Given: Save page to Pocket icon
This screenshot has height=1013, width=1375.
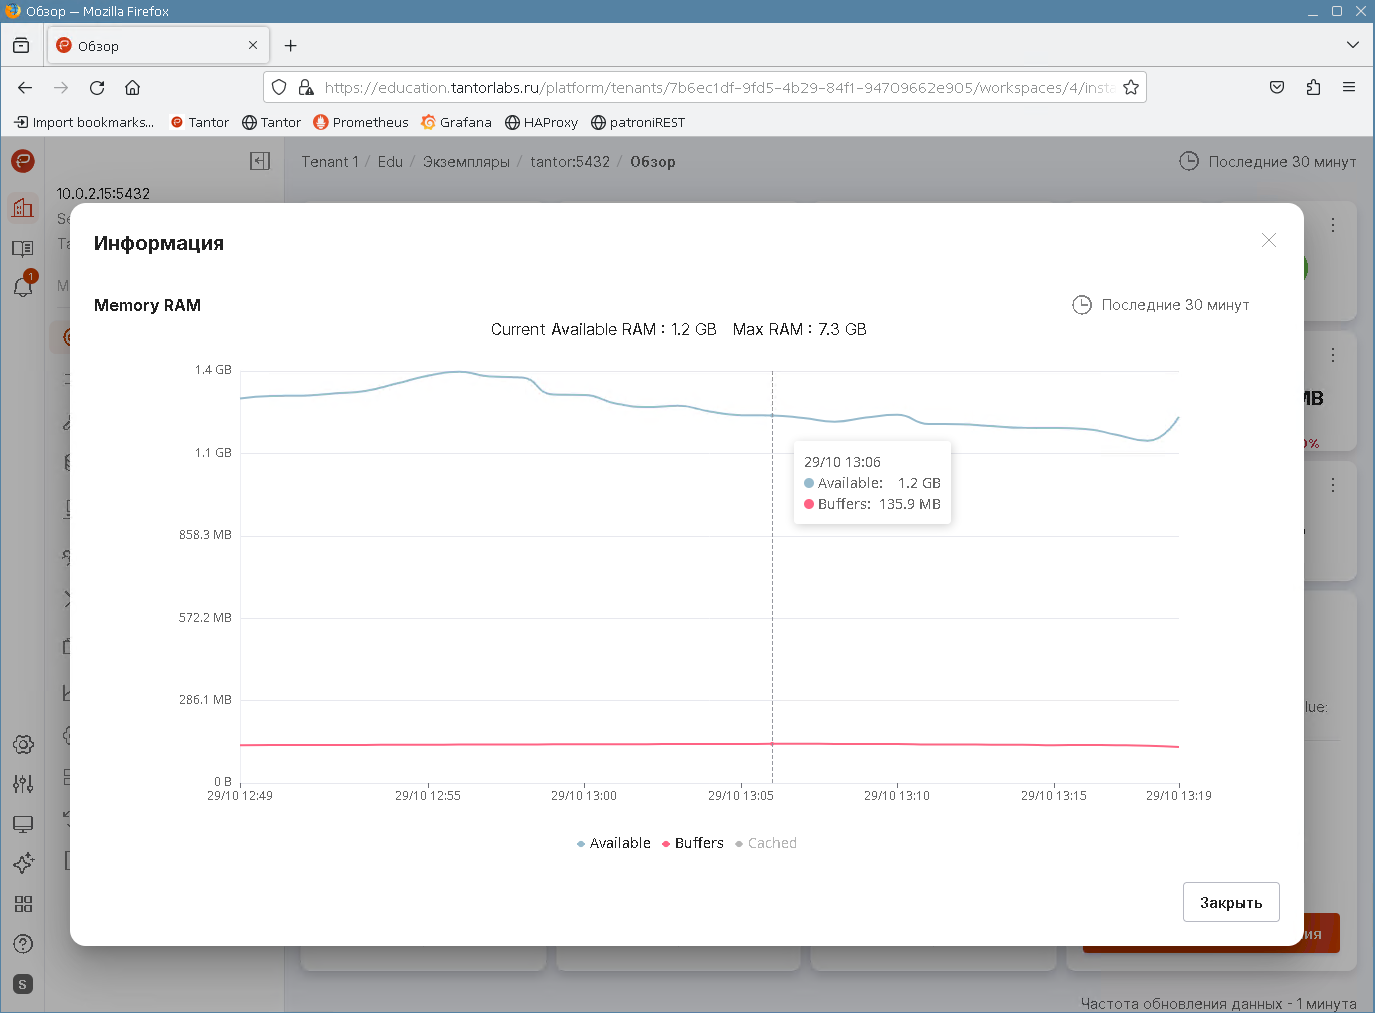Looking at the screenshot, I should (1277, 88).
